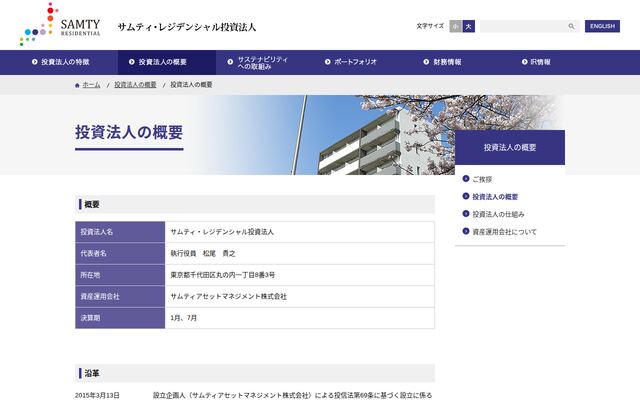Click the address 東京都千代田区丸の内一丁目8番3号

click(222, 275)
